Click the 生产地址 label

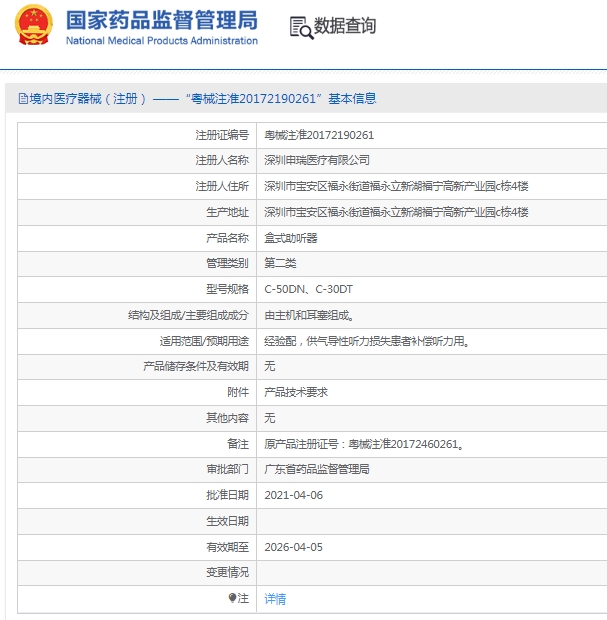tap(227, 212)
